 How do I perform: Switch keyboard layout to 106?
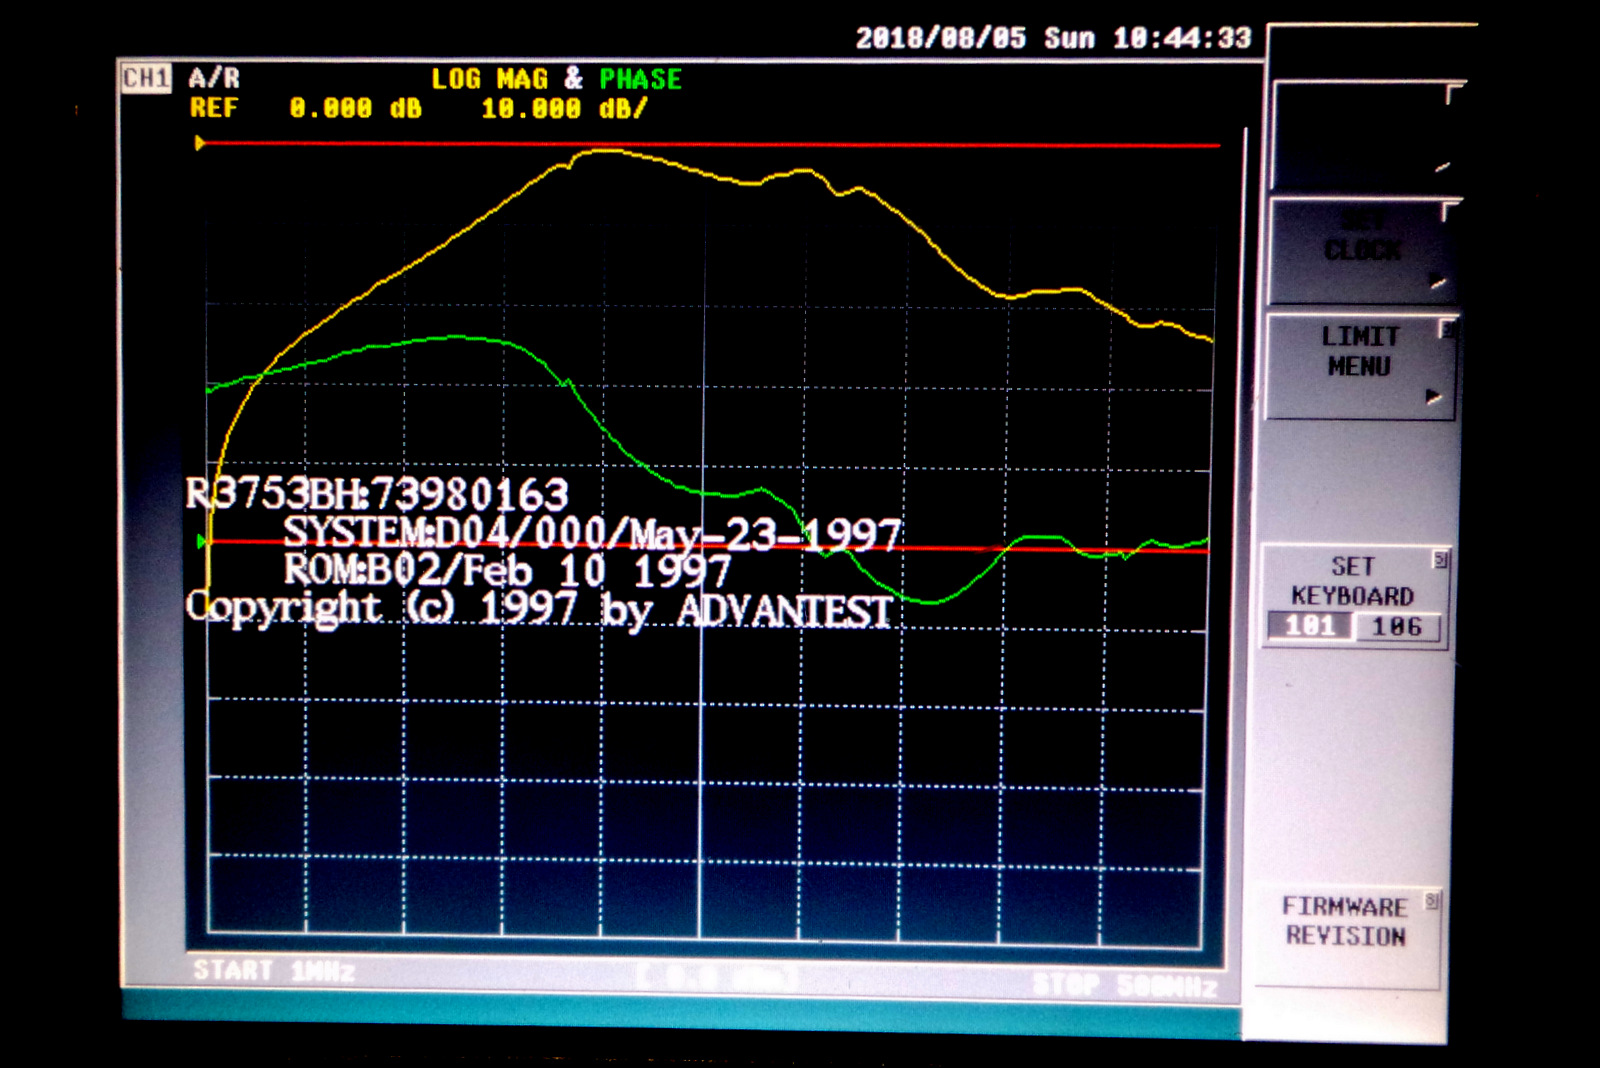click(x=1396, y=627)
